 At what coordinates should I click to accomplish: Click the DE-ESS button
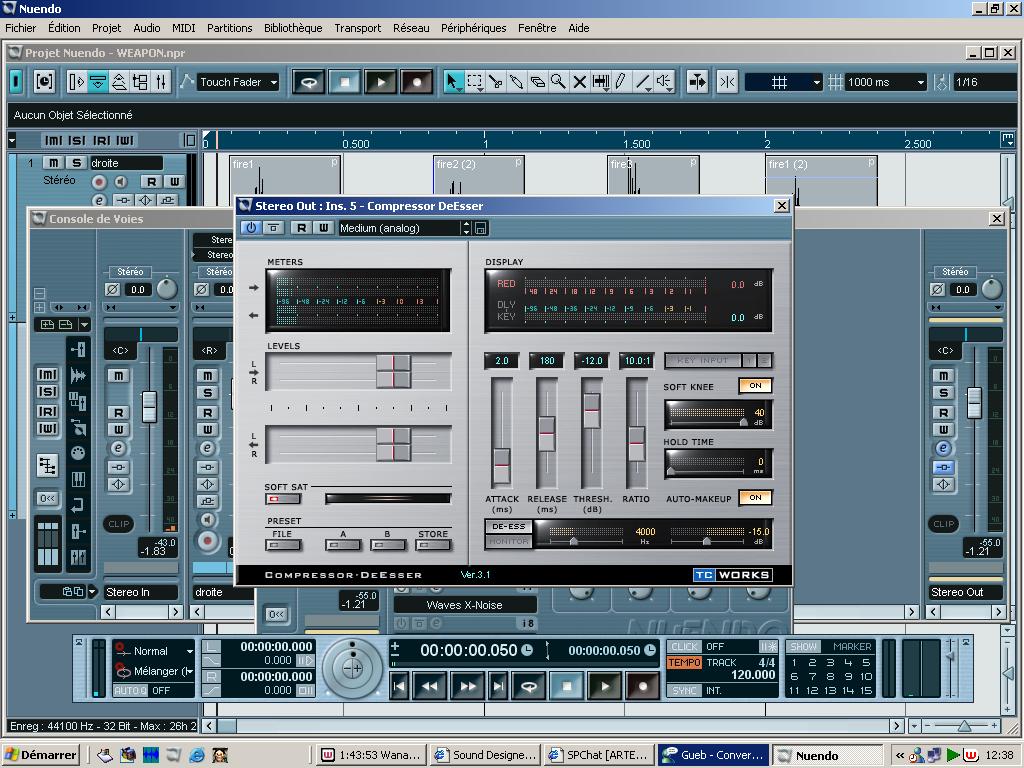click(x=508, y=527)
